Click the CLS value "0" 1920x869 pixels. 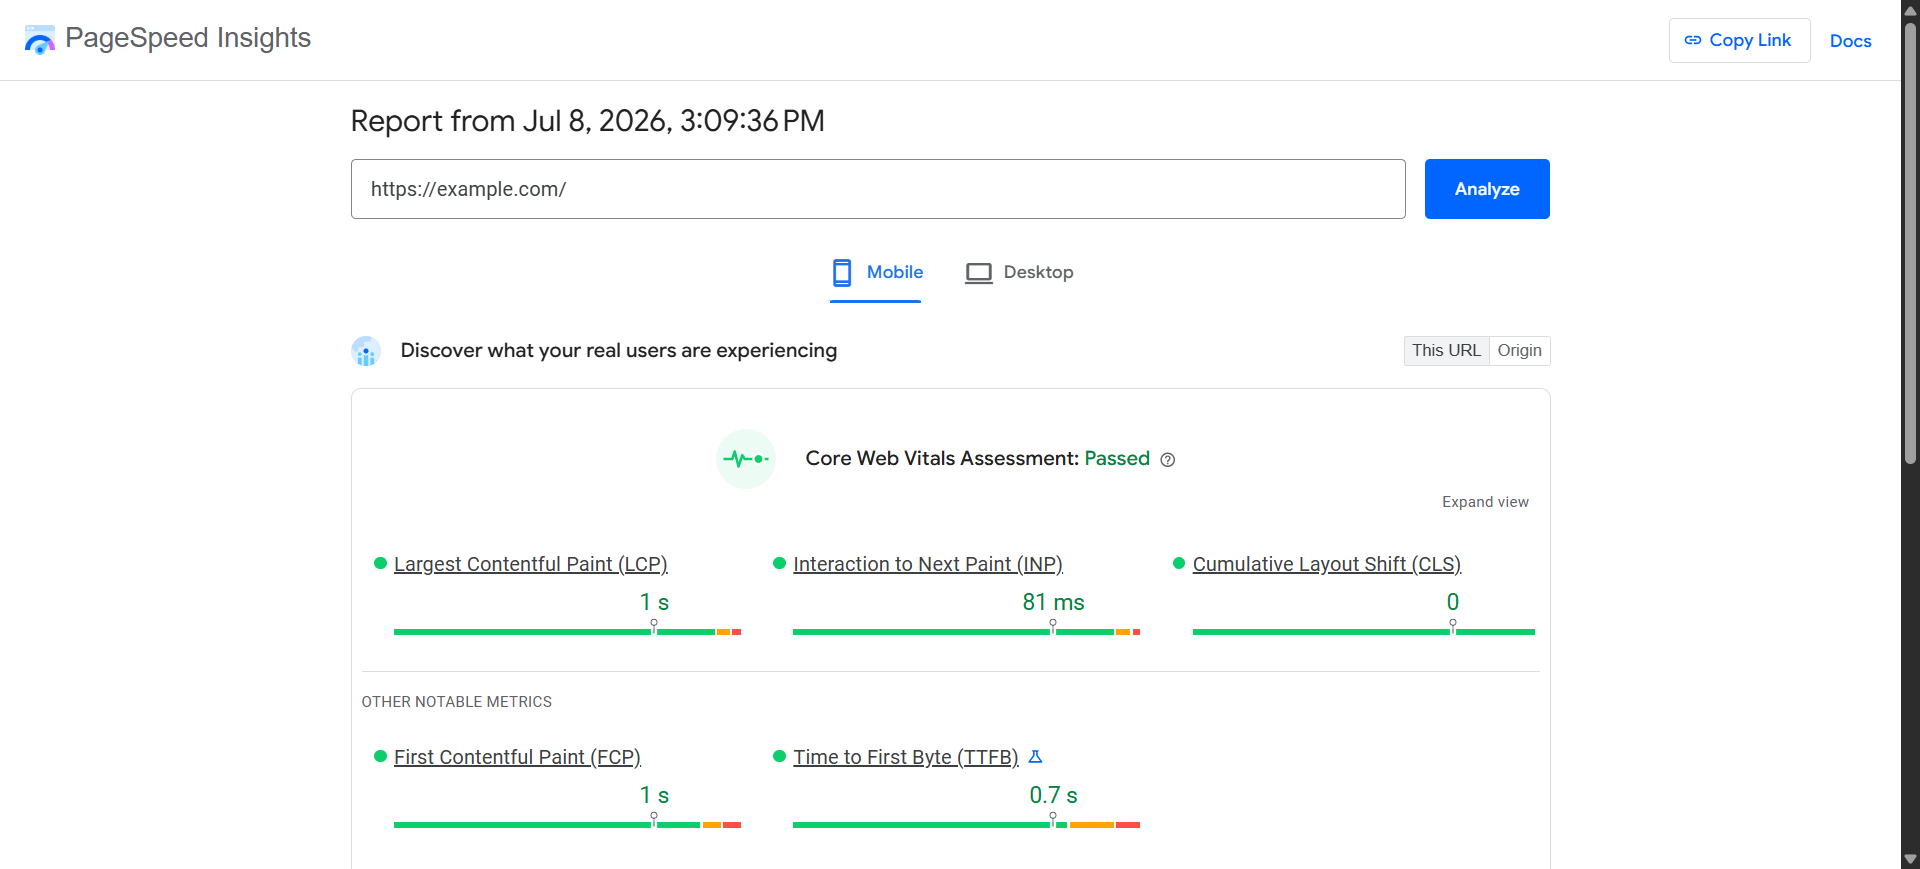[x=1453, y=602]
